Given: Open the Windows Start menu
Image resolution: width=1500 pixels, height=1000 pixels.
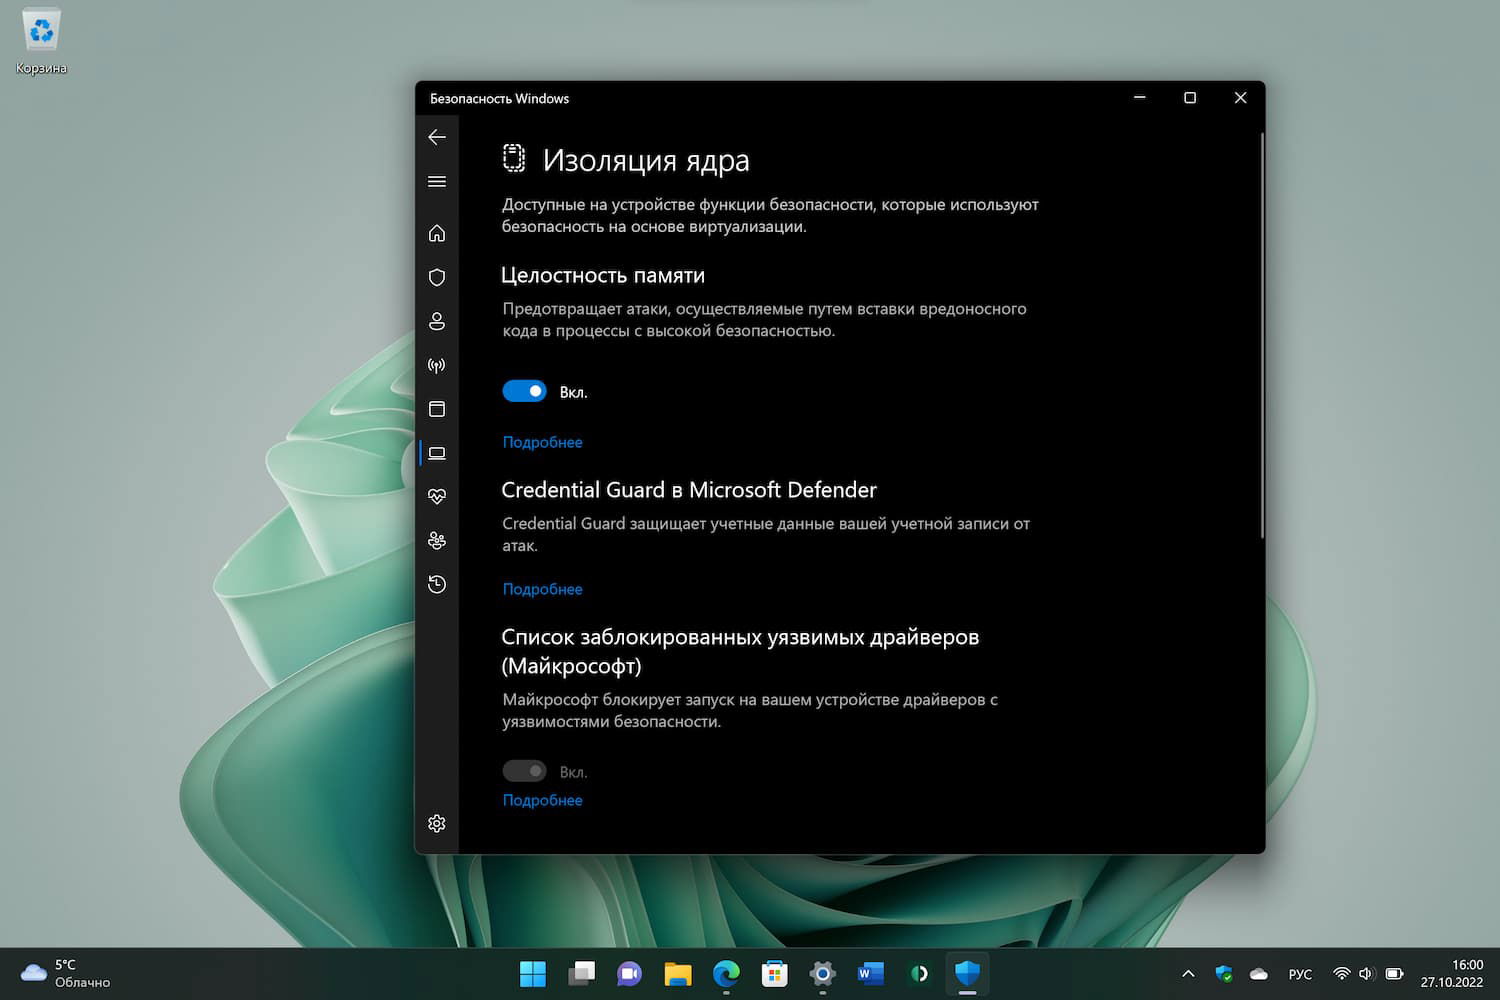Looking at the screenshot, I should point(533,973).
